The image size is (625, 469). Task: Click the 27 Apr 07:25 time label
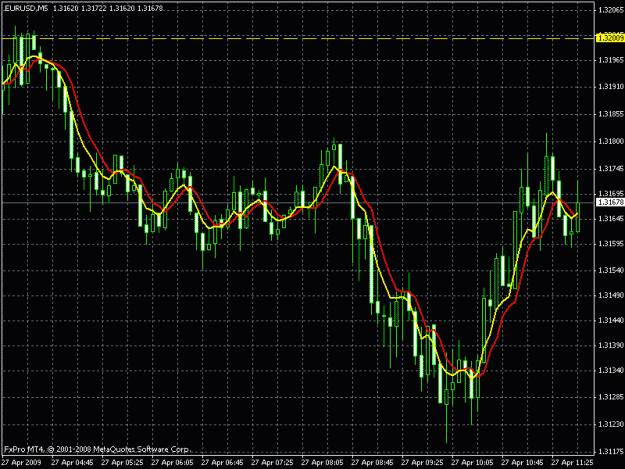(272, 463)
